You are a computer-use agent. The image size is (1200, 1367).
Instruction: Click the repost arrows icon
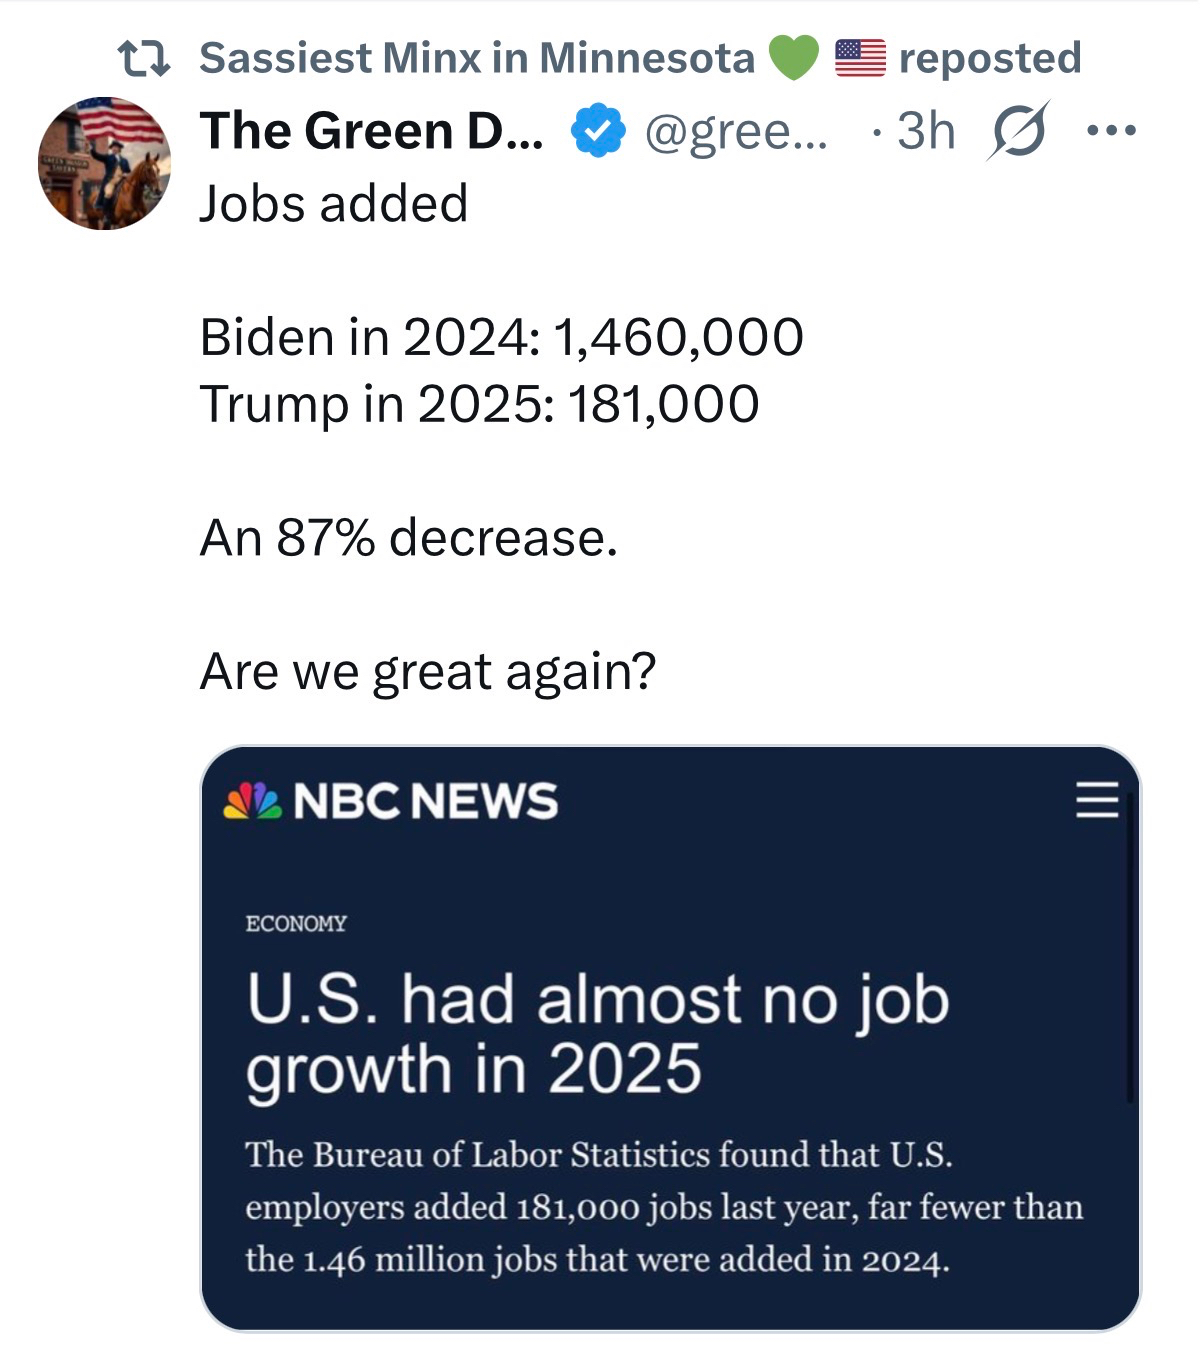[144, 59]
